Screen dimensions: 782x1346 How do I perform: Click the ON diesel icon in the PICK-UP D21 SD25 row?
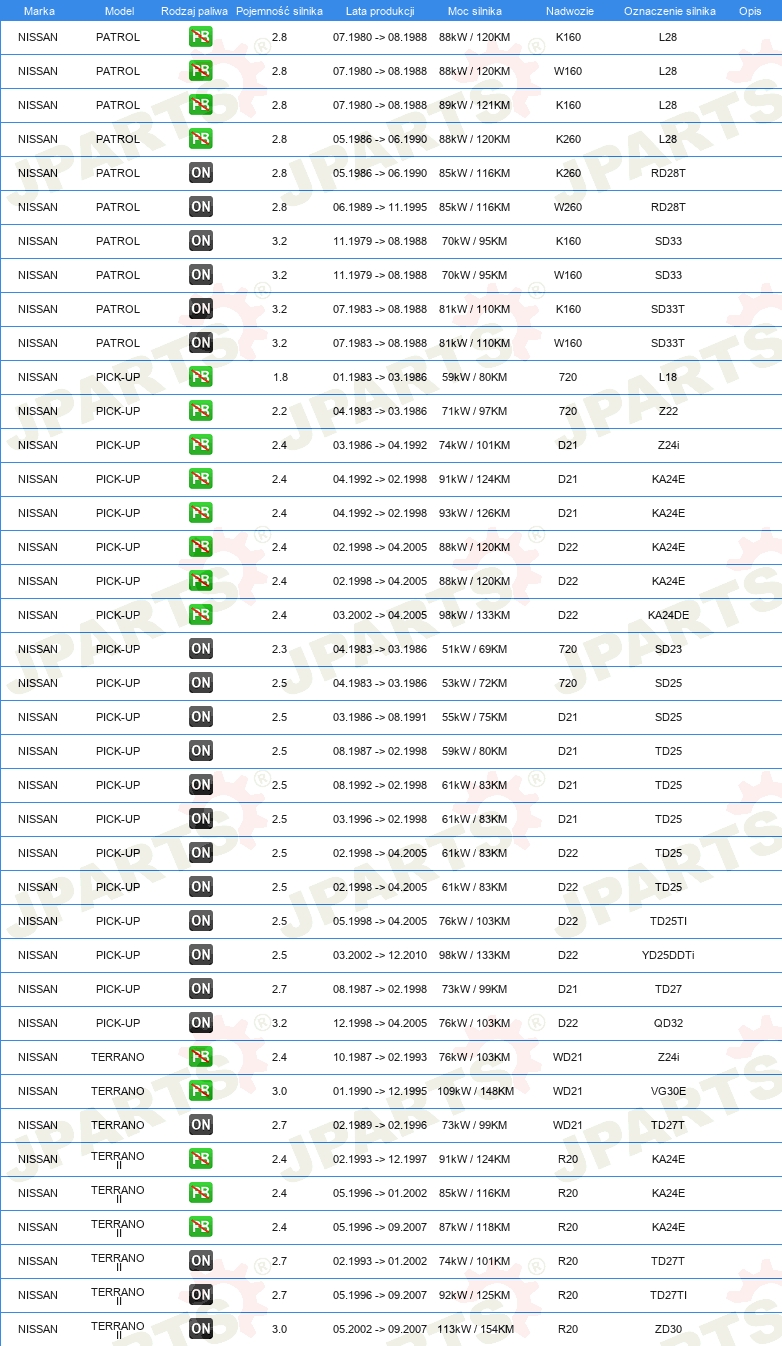pos(201,717)
